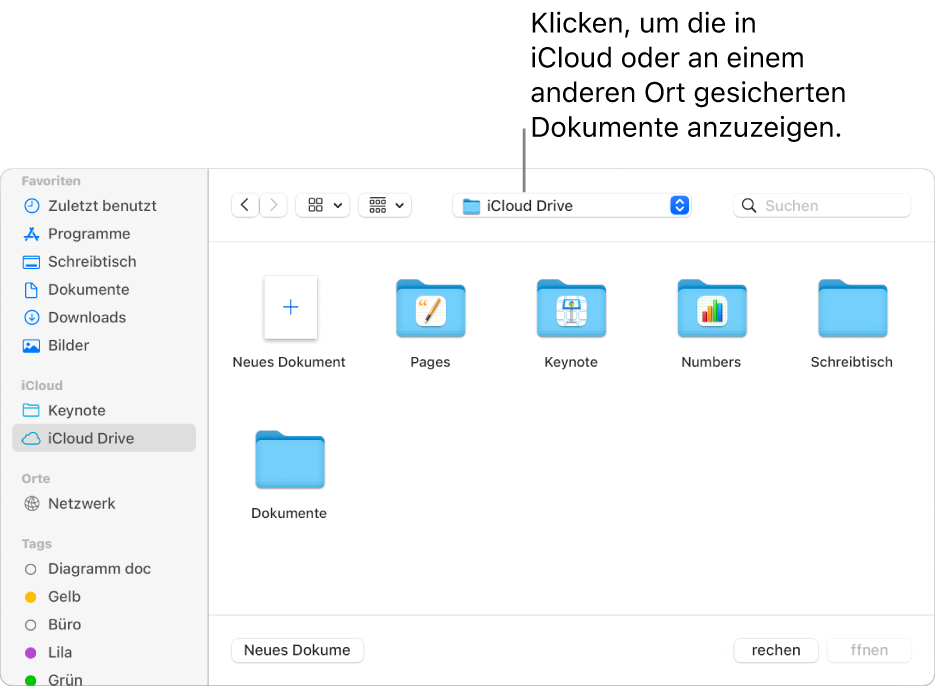Open the iCloud Drive location pop-up menu
935x686 pixels.
[x=571, y=205]
